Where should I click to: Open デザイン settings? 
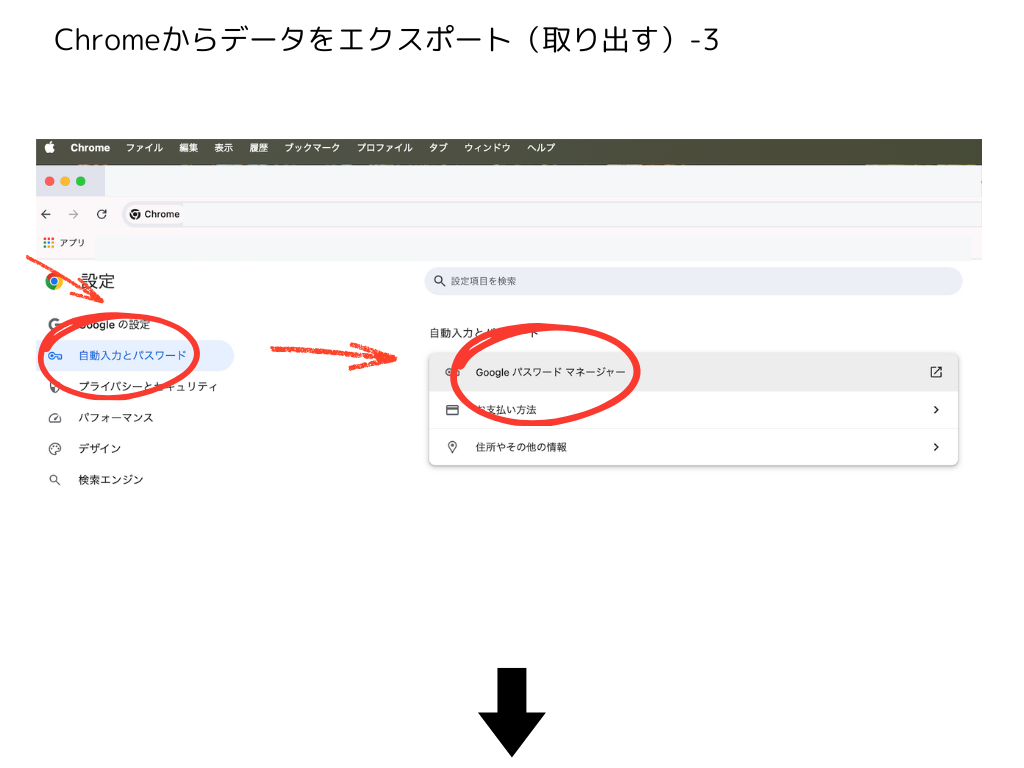99,449
